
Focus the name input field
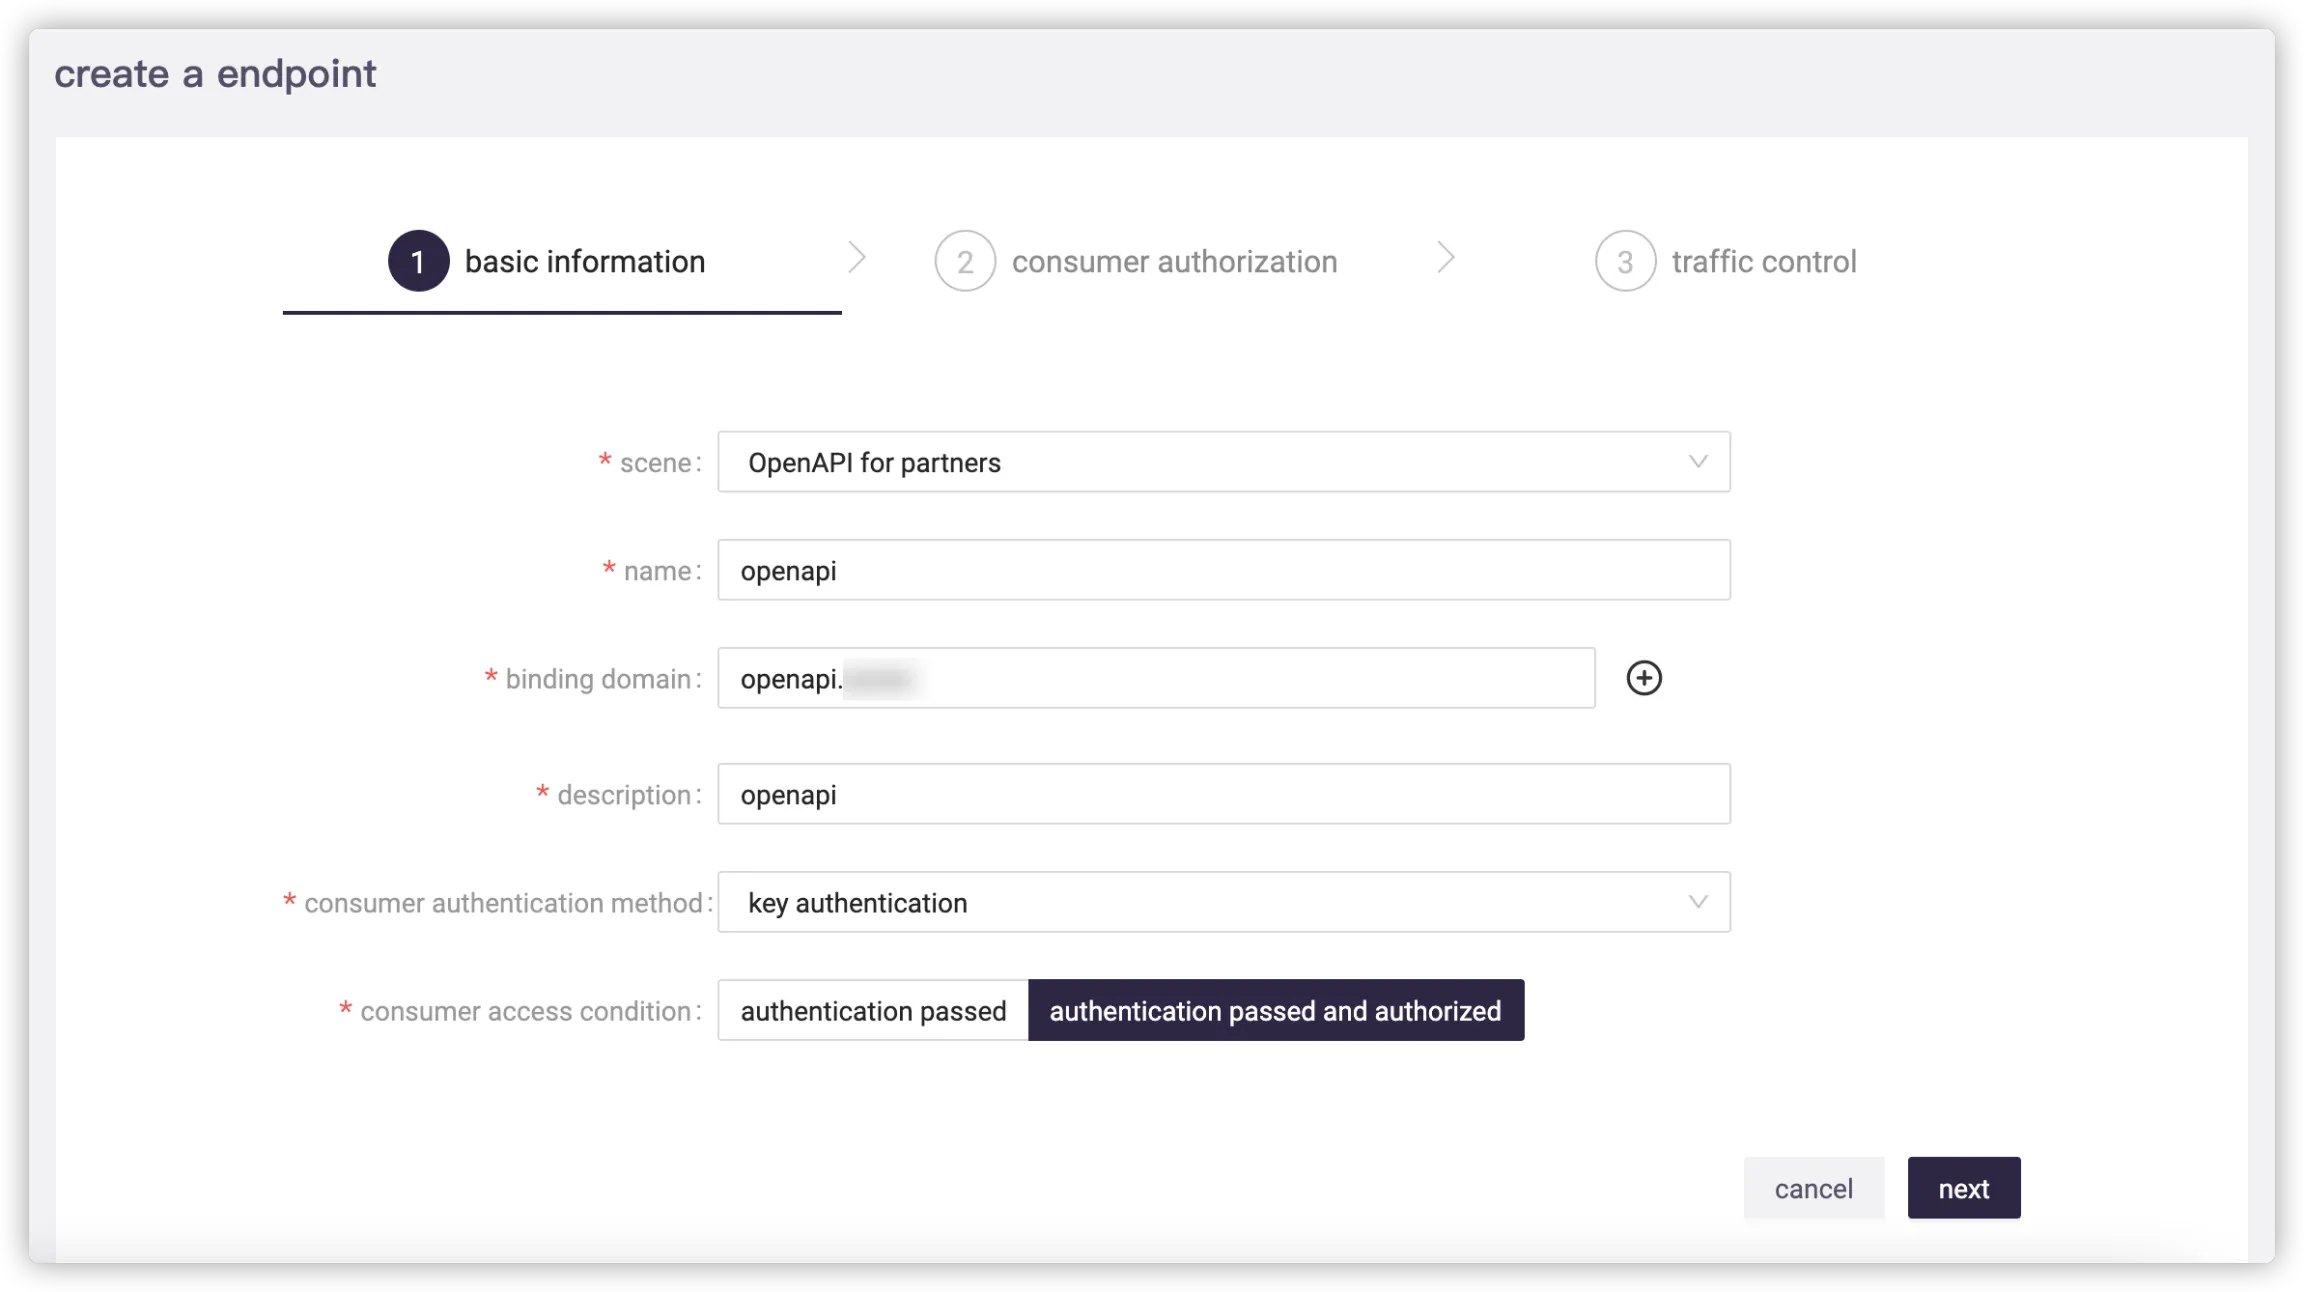[x=1223, y=570]
